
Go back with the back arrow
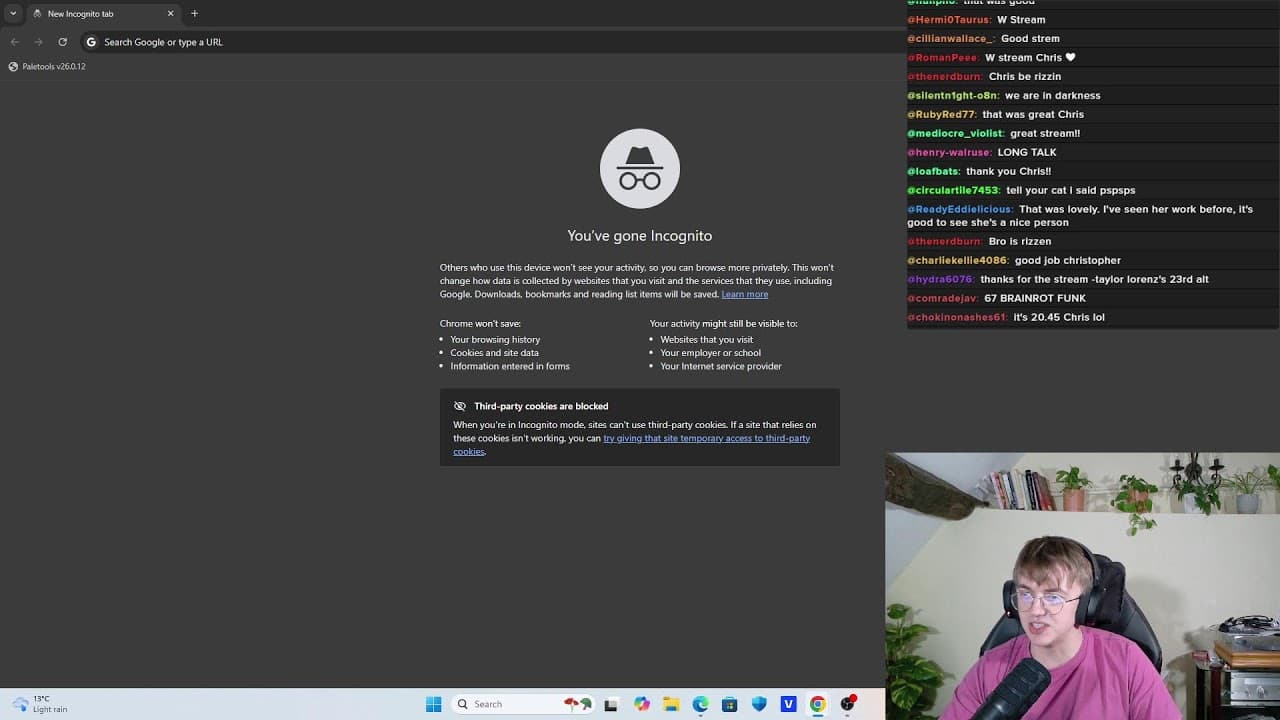click(14, 42)
